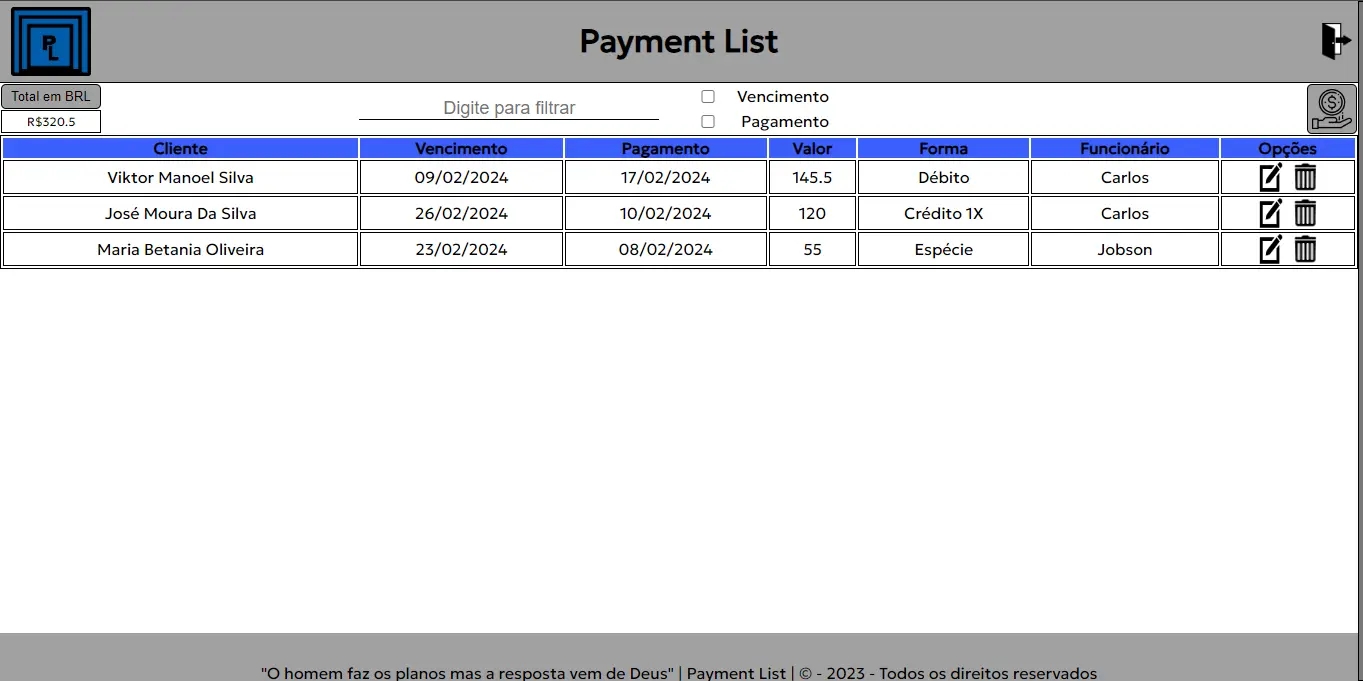Click Carlos in Viktor Manoel Silva's row
This screenshot has height=681, width=1363.
[x=1125, y=178]
